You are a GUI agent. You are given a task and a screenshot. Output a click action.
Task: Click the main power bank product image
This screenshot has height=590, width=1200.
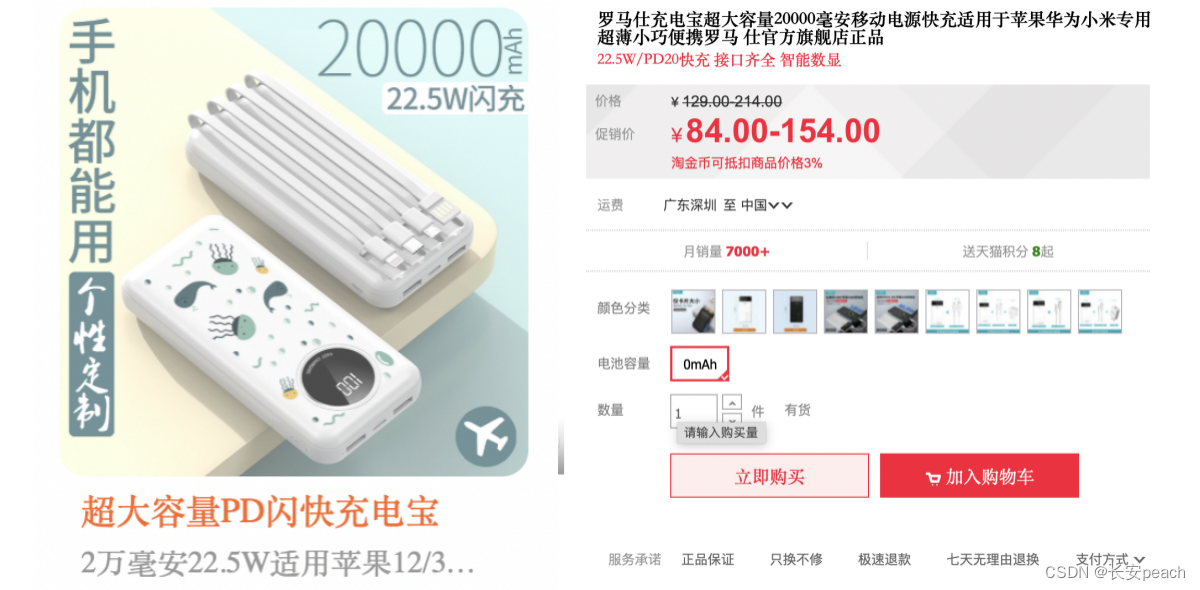293,242
